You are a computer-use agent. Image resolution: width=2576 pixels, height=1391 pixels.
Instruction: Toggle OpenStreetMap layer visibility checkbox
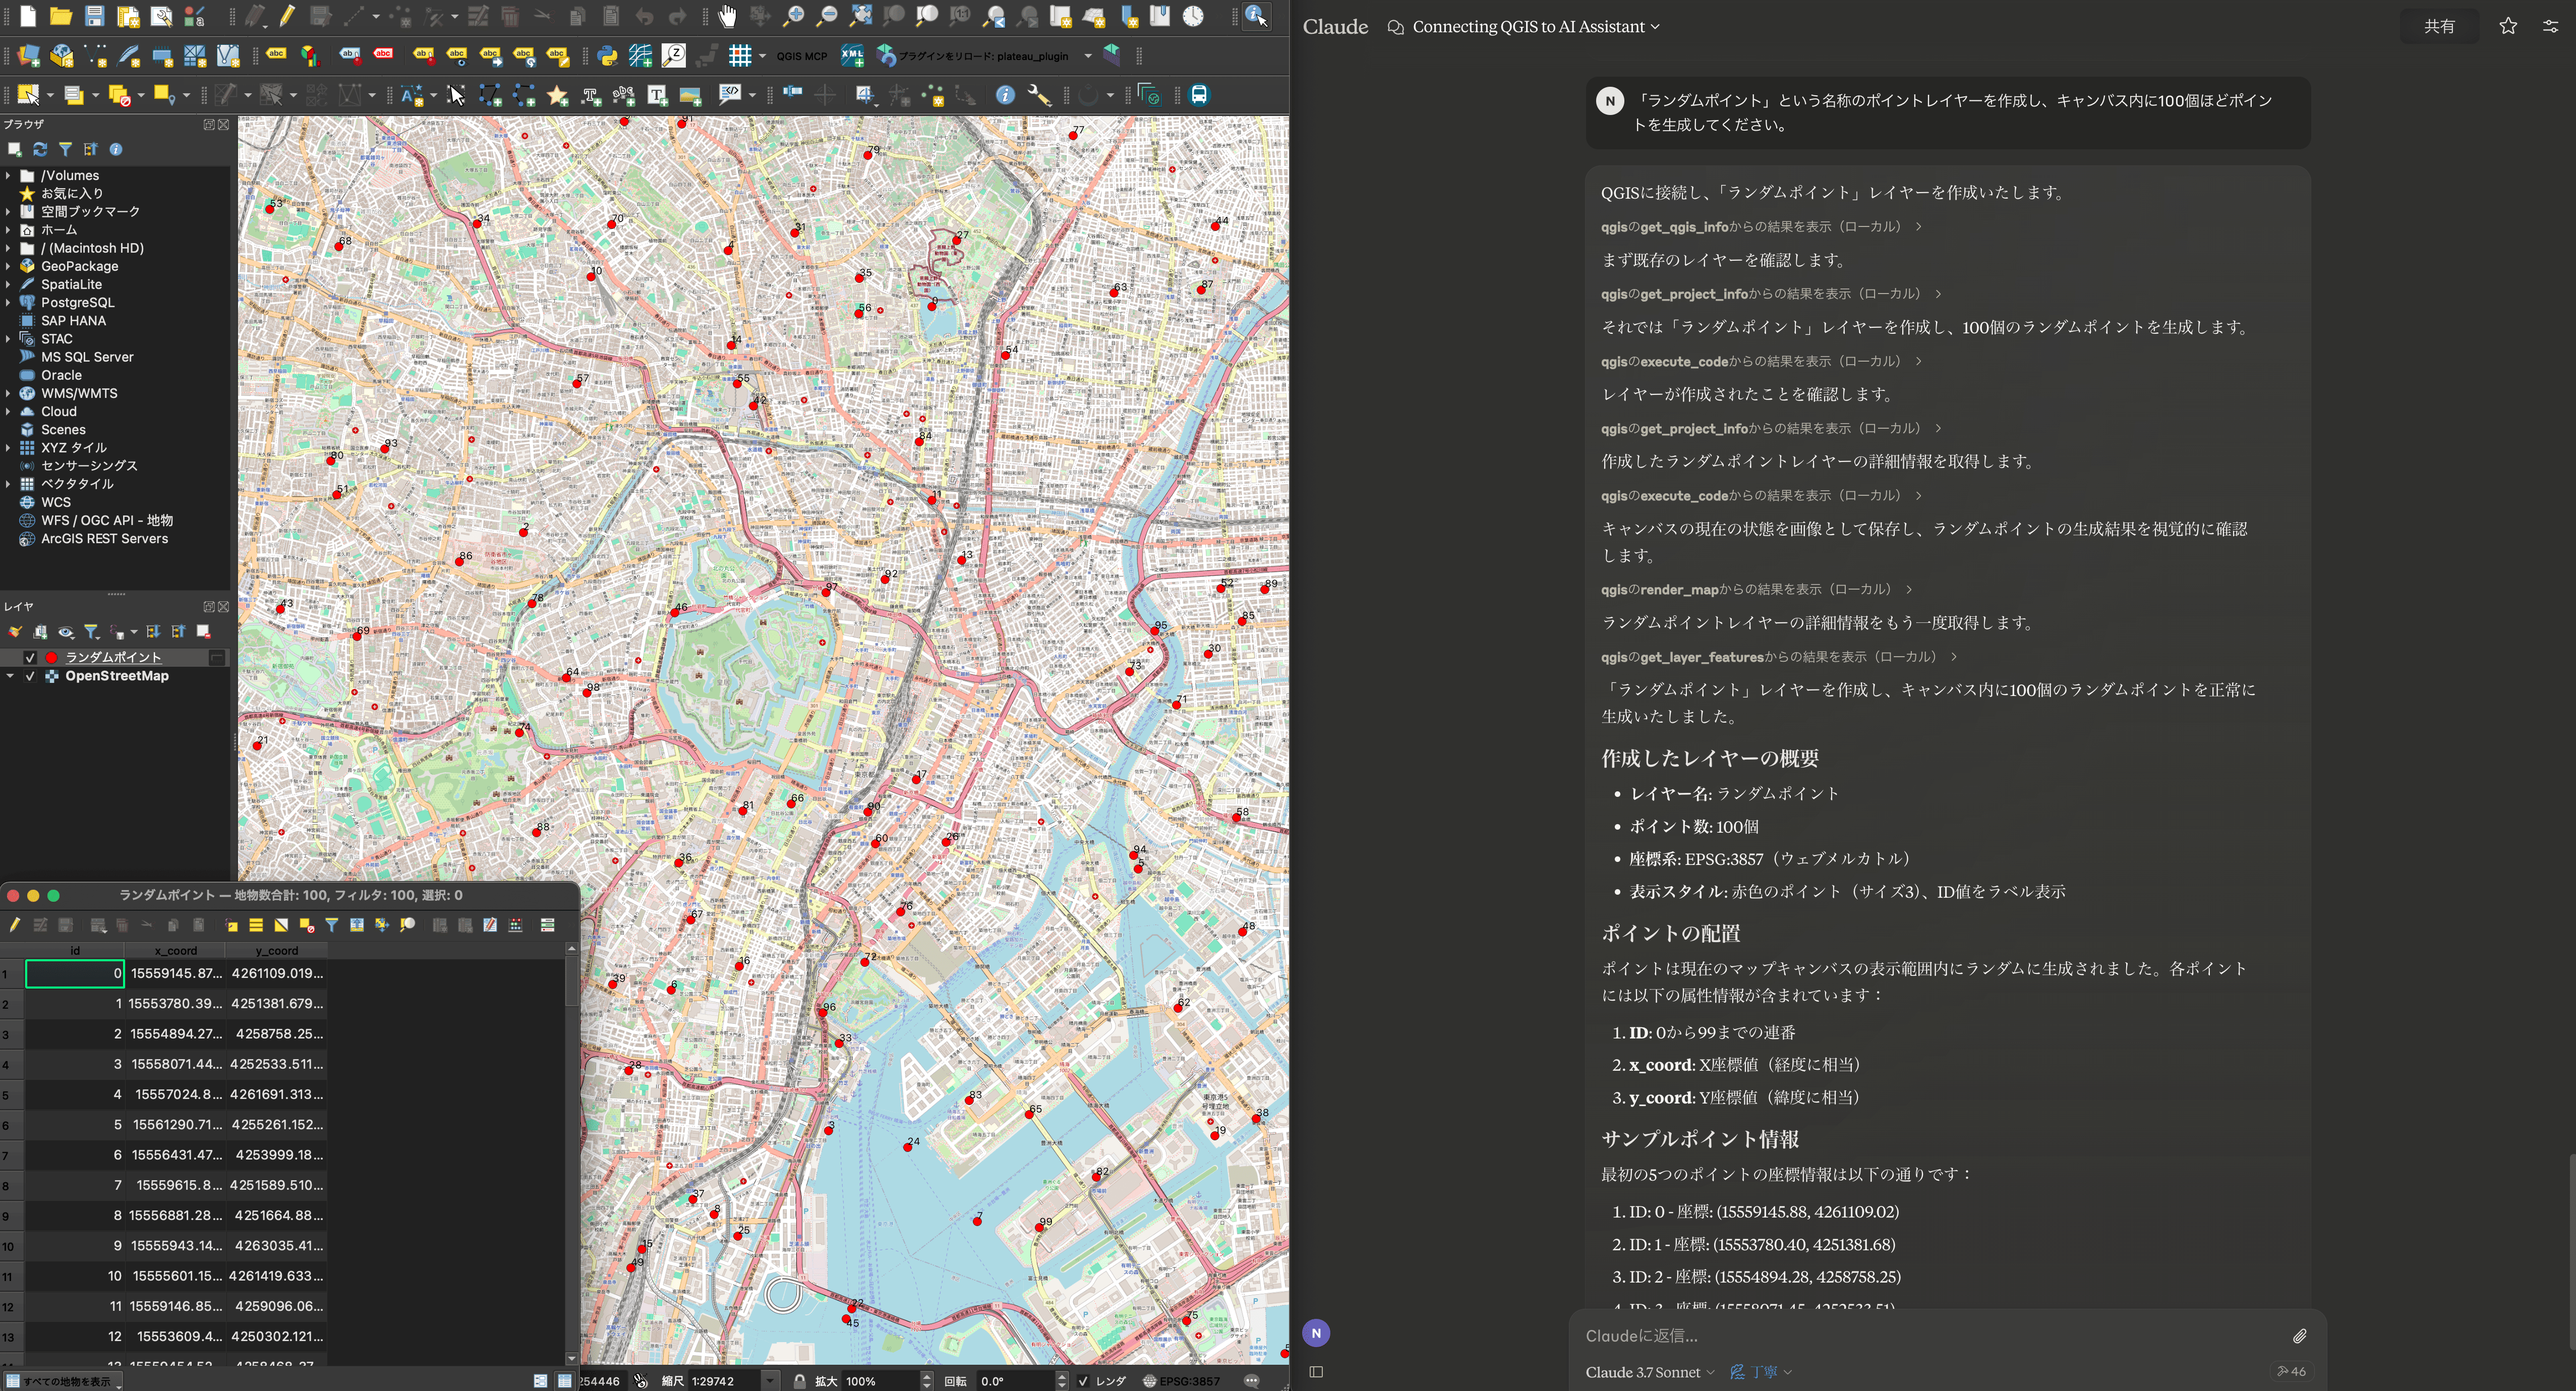tap(30, 677)
